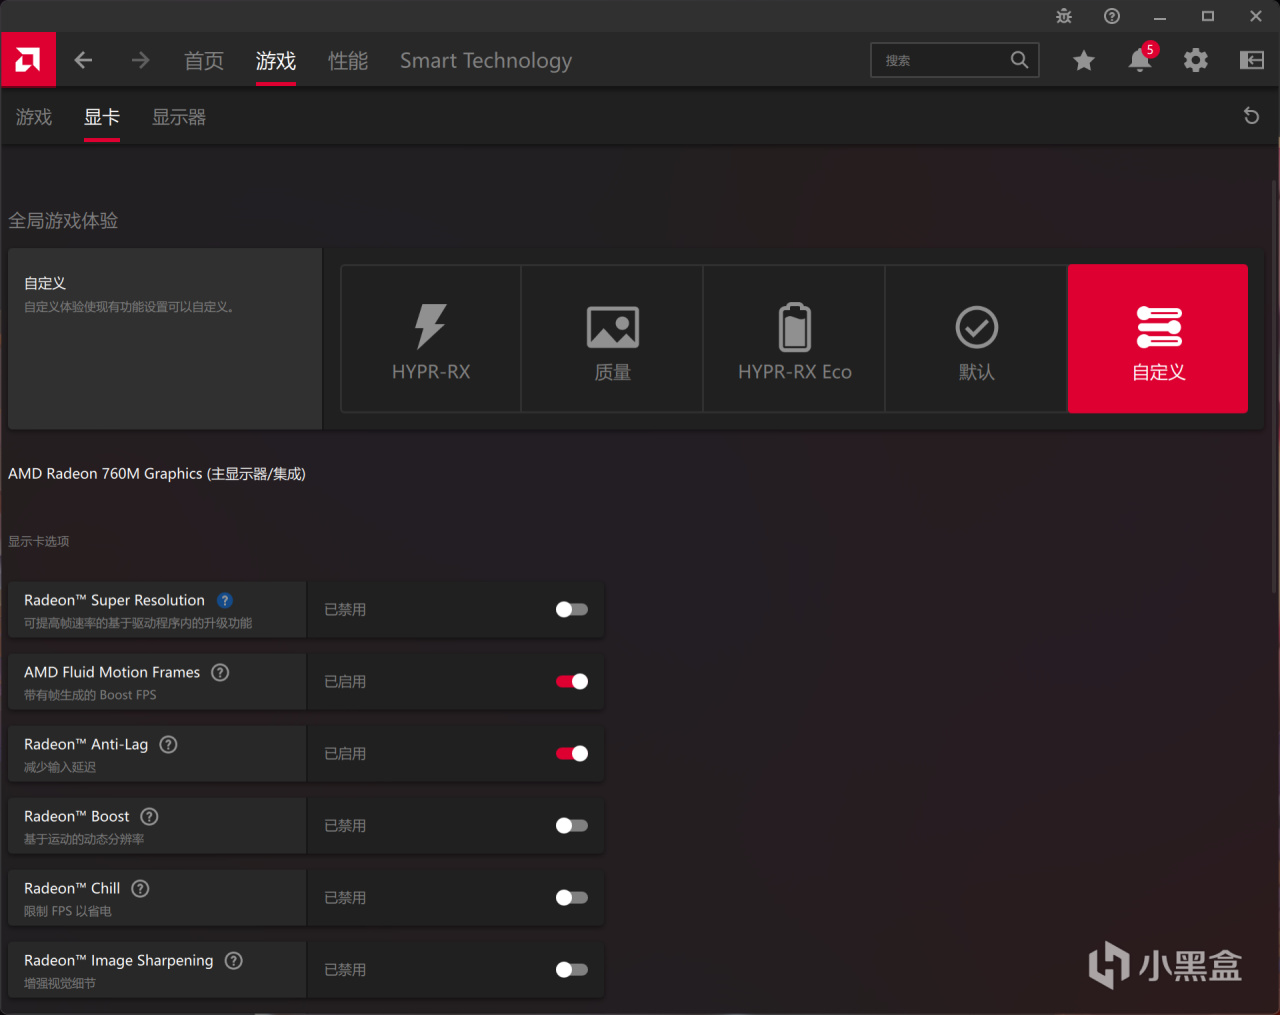Open favorites star icon
The image size is (1280, 1015).
pyautogui.click(x=1084, y=61)
